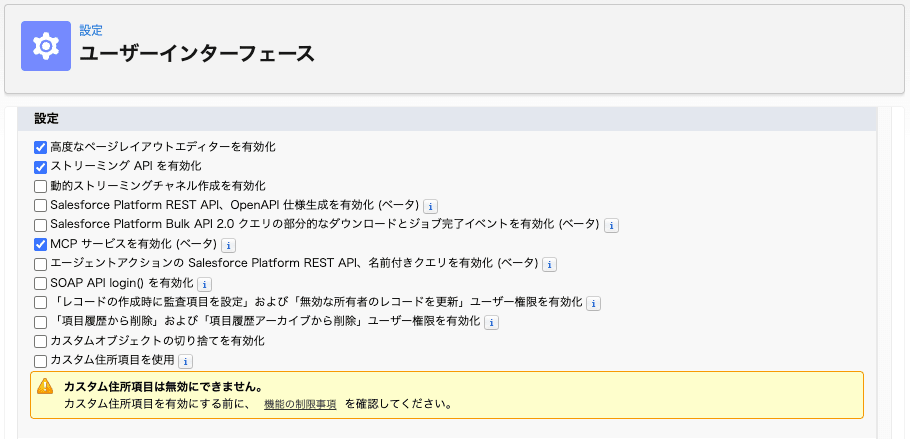Open info icon for OpenAPI 仕様生成 option
The image size is (910, 439).
430,206
